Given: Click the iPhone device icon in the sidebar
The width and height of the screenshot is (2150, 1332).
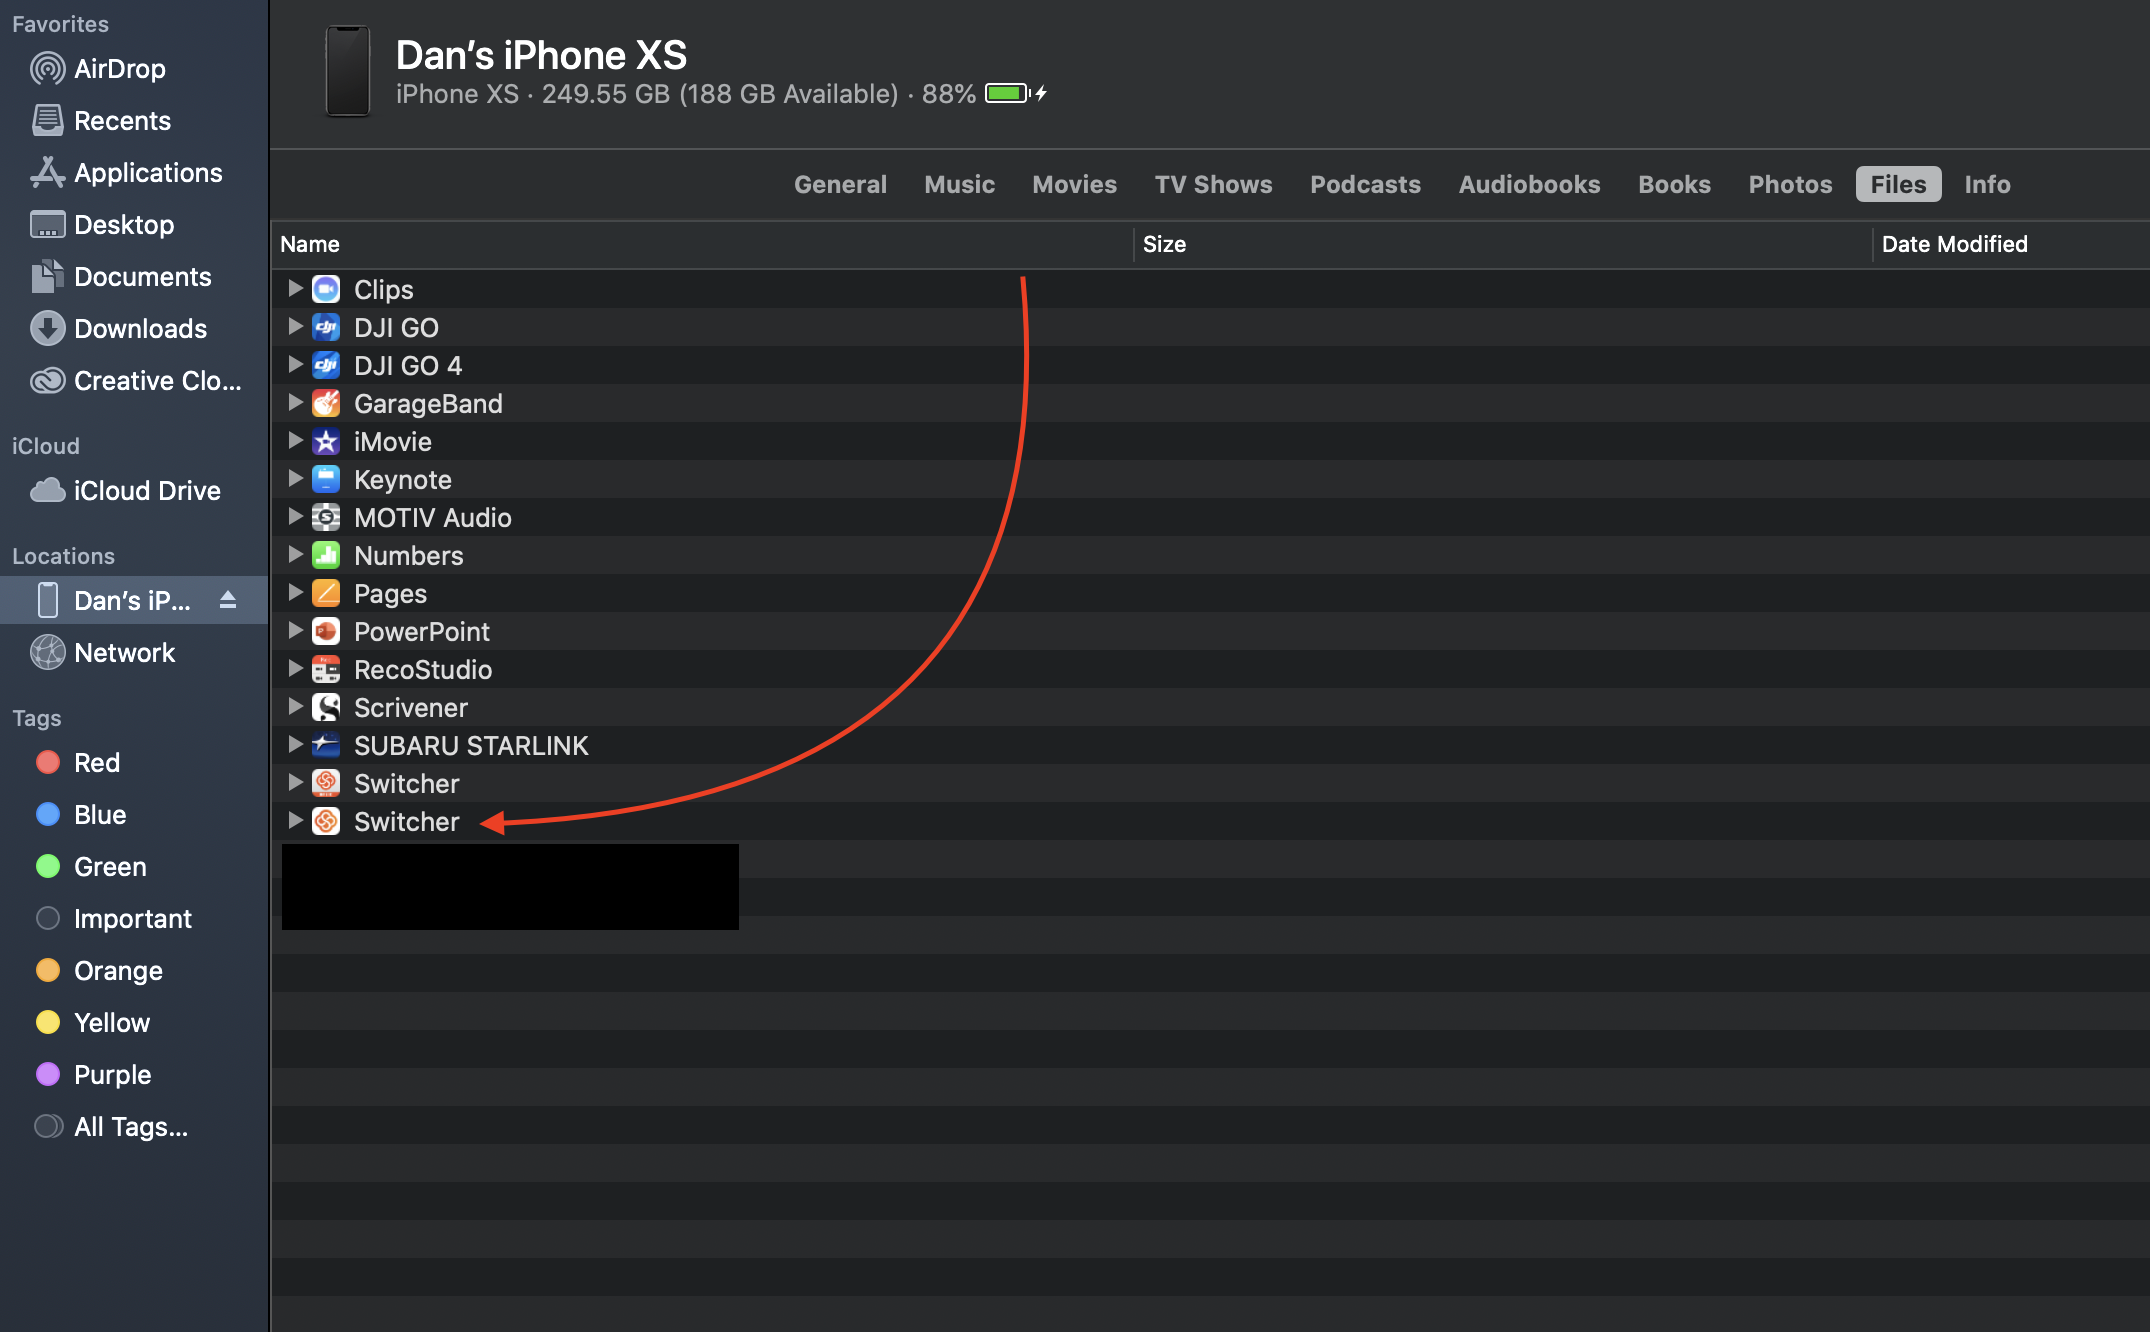Looking at the screenshot, I should tap(47, 600).
